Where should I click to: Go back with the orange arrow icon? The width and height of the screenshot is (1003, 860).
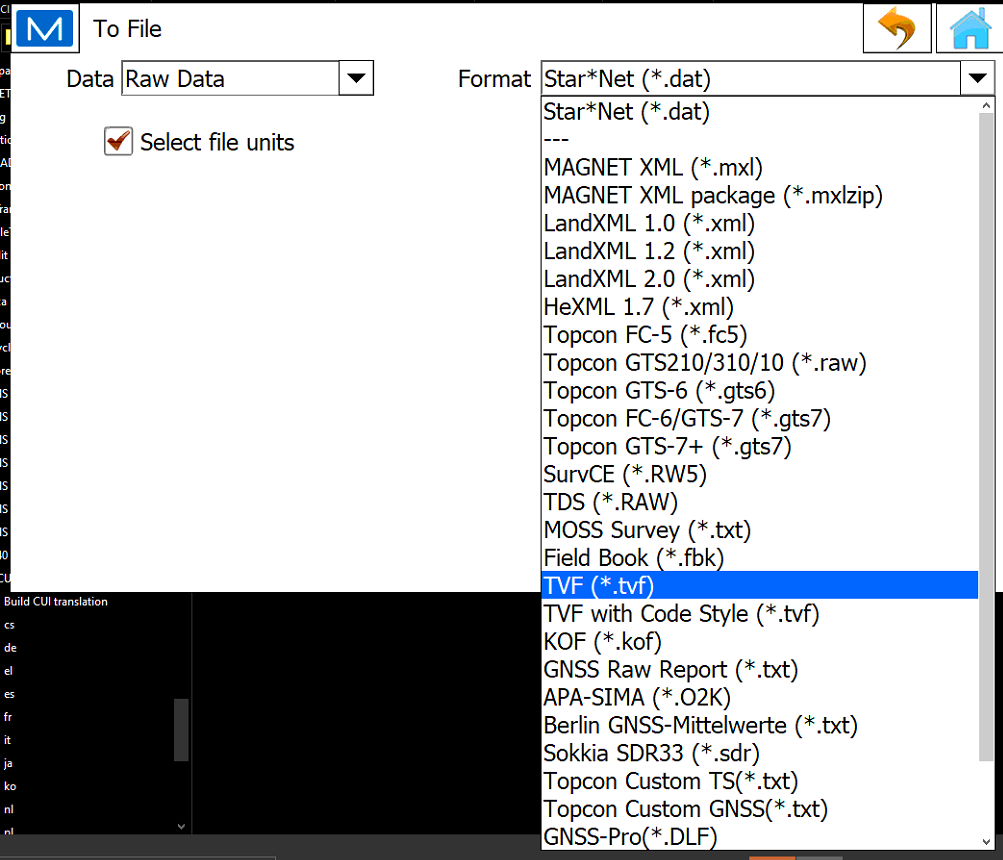point(897,29)
